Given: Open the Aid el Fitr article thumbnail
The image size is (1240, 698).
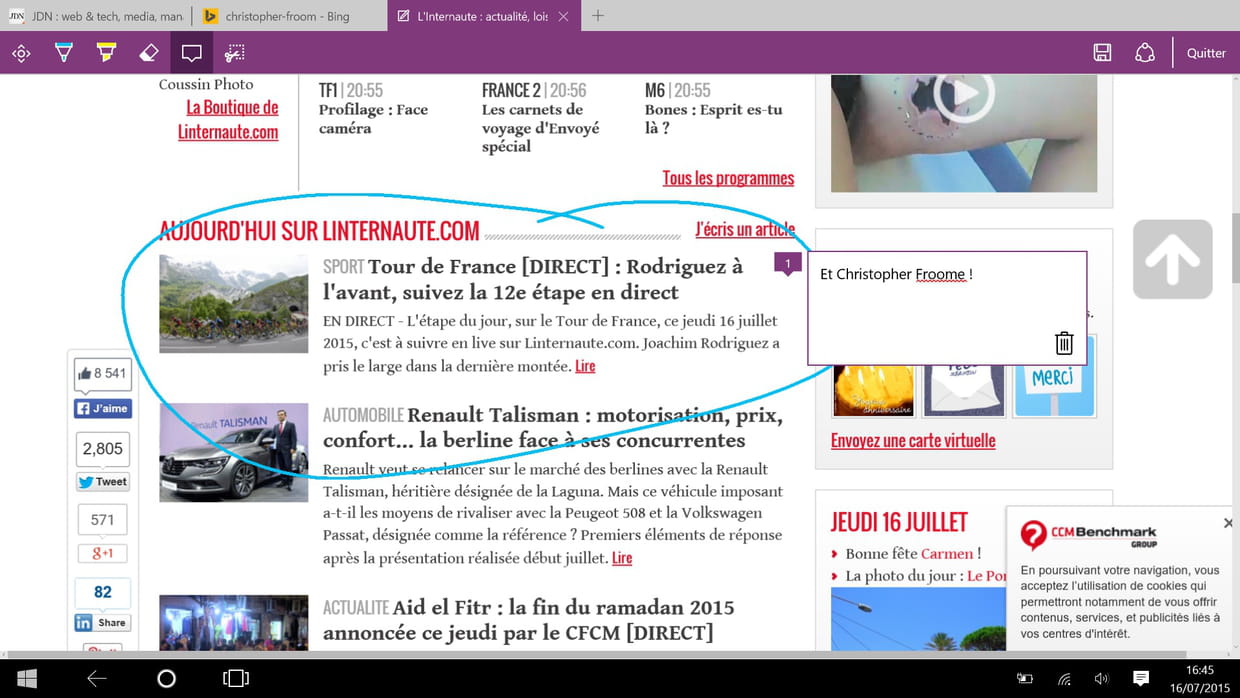Looking at the screenshot, I should (234, 622).
